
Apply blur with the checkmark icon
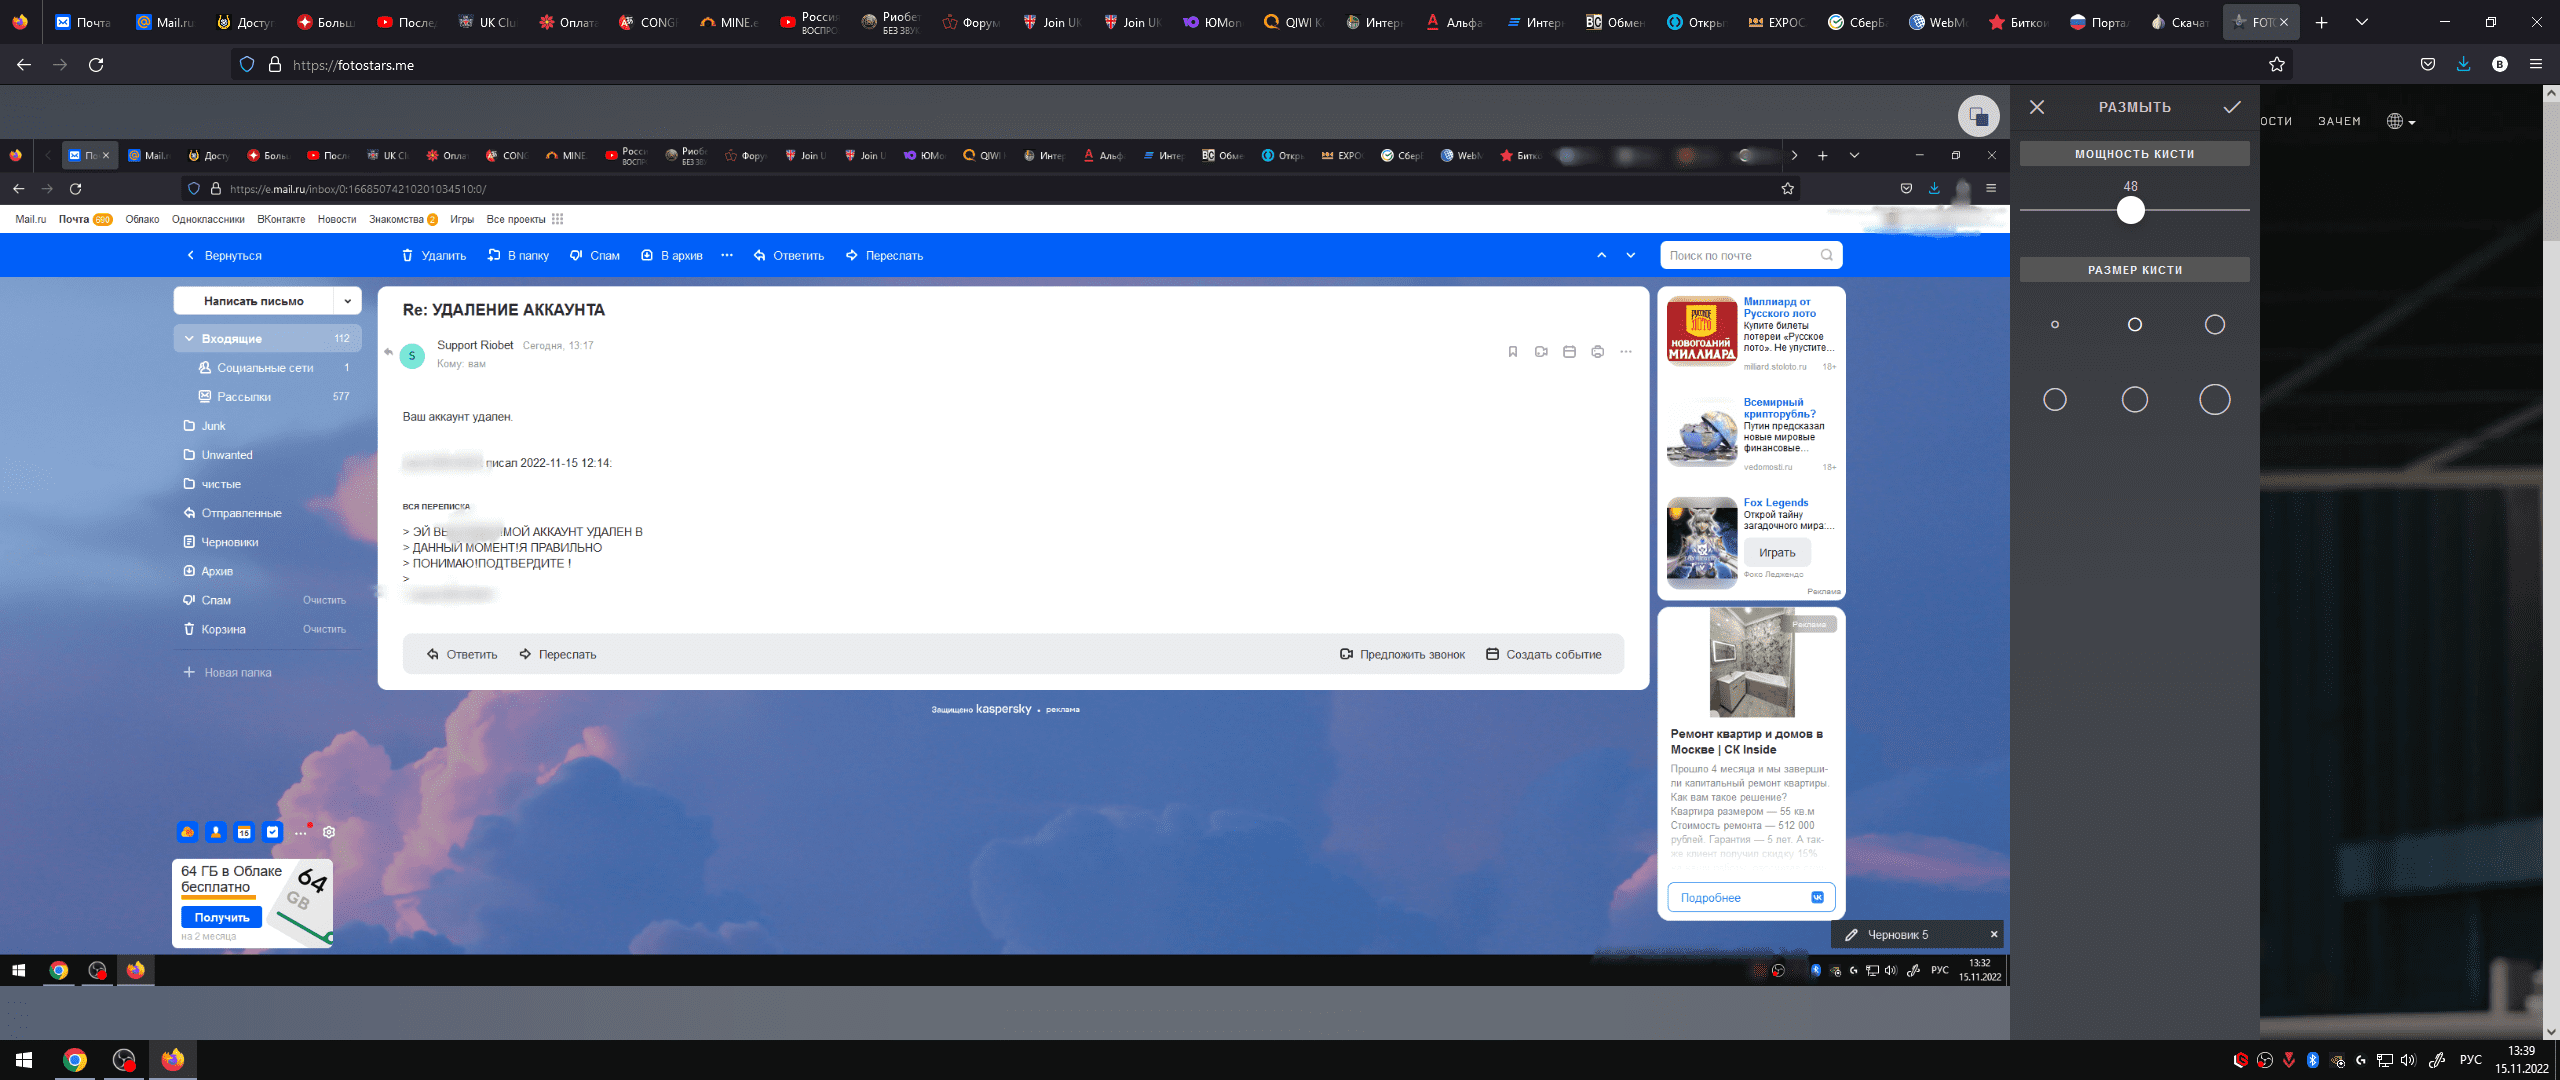point(2232,107)
